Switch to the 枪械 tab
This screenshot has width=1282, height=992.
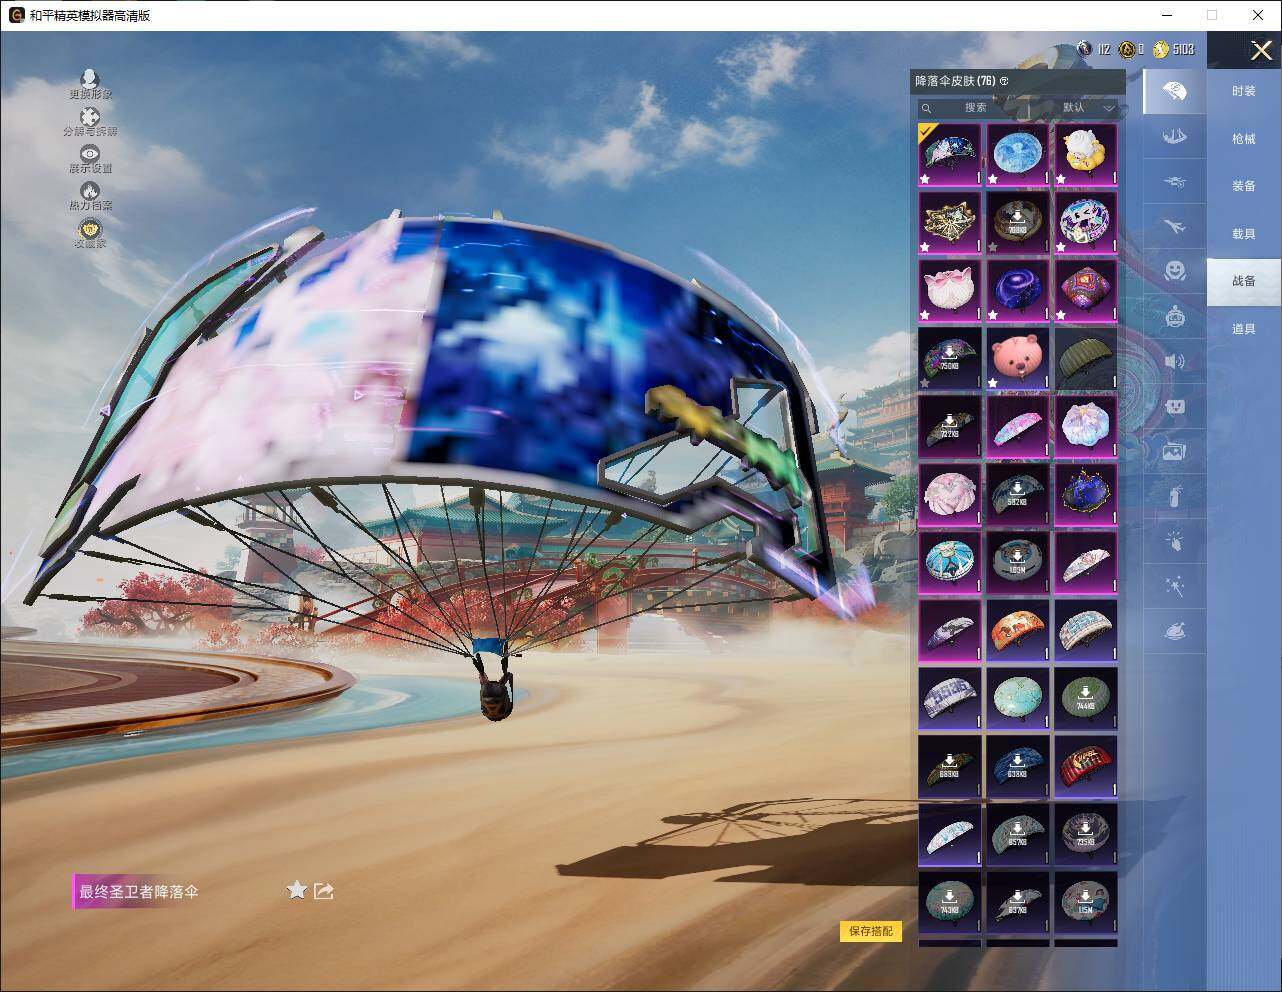coord(1243,139)
